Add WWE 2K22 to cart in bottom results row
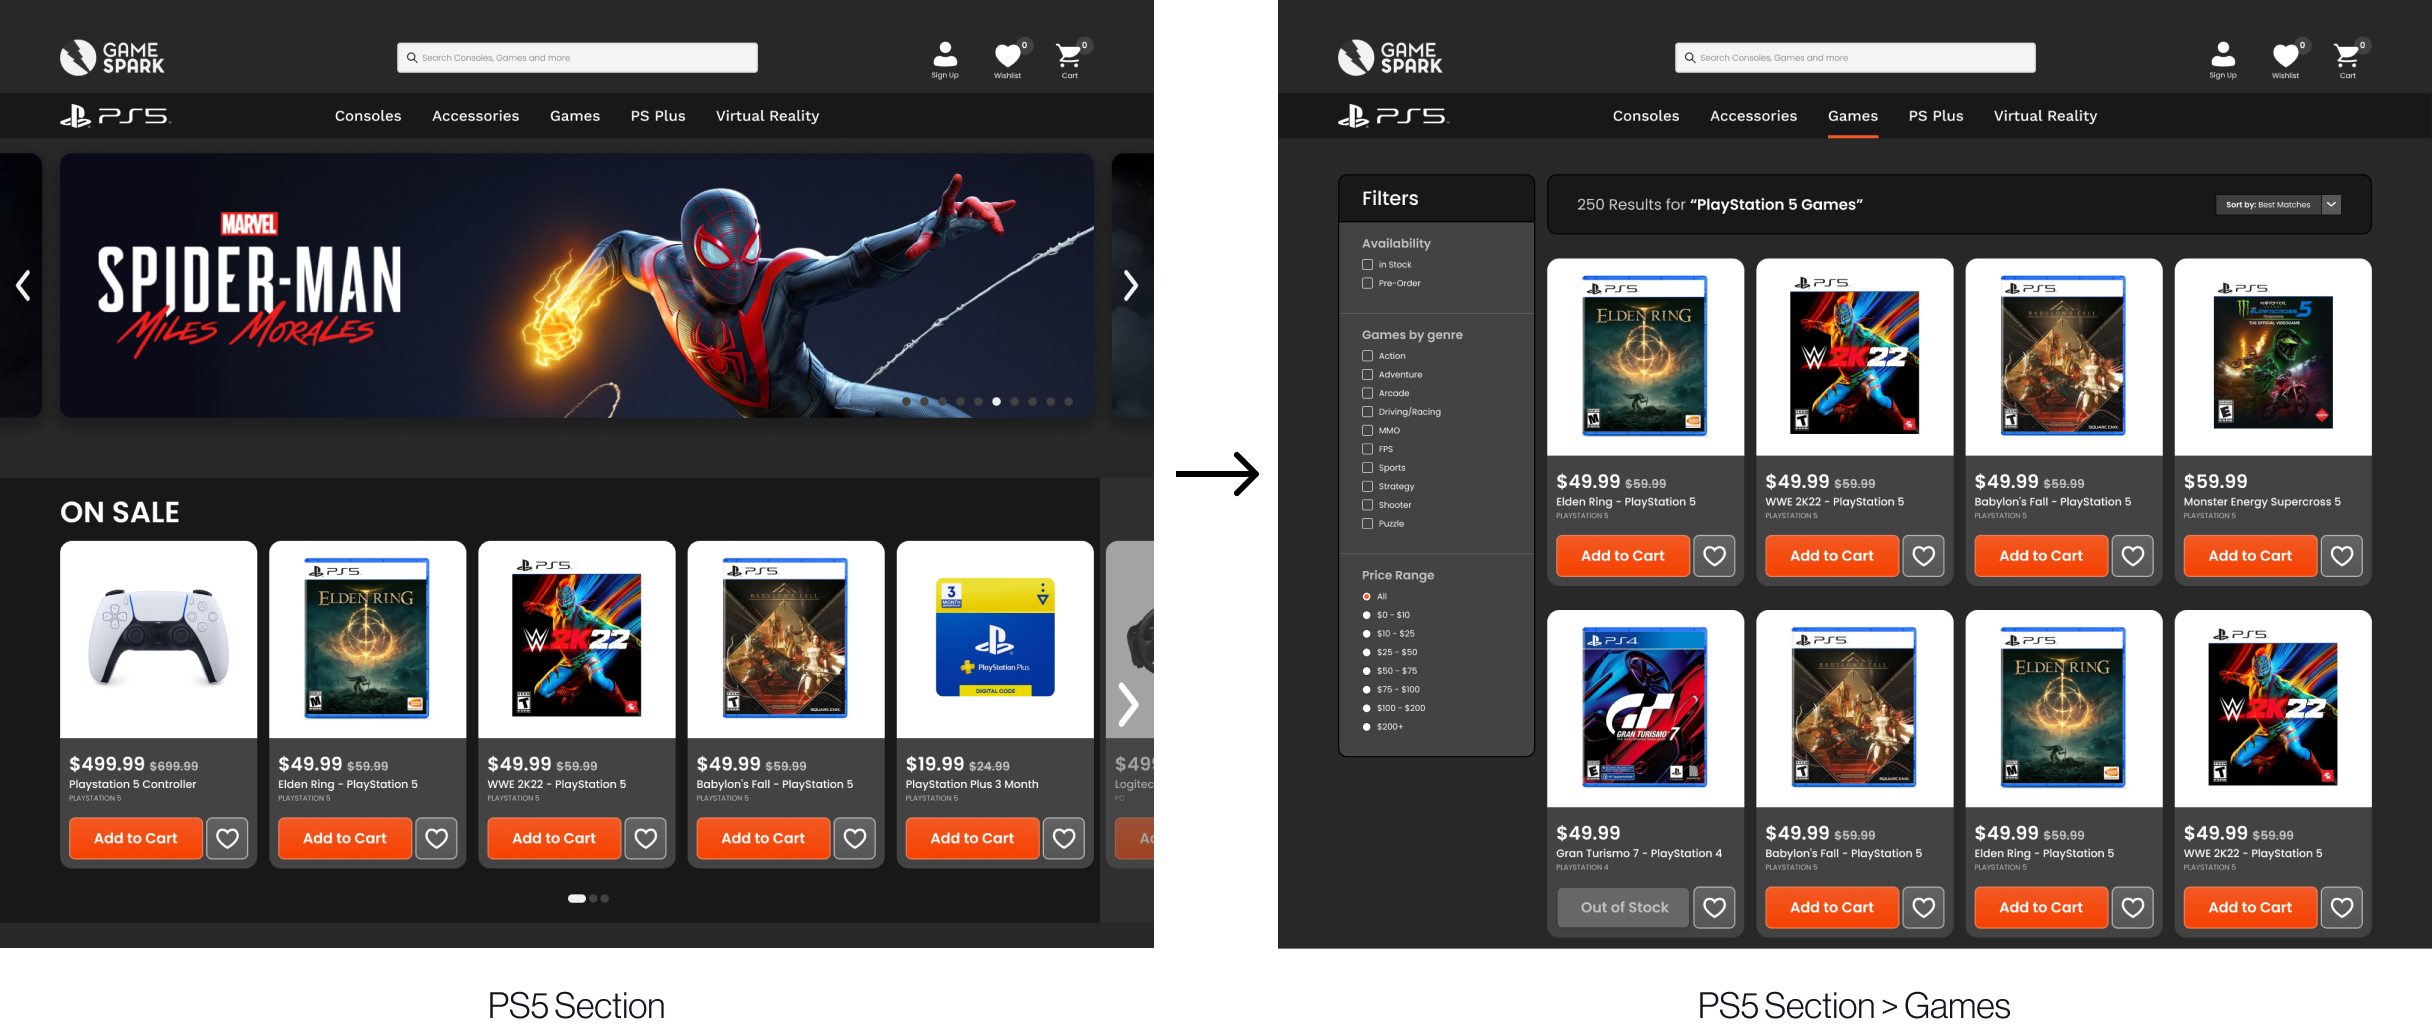2432x1028 pixels. [x=2250, y=907]
